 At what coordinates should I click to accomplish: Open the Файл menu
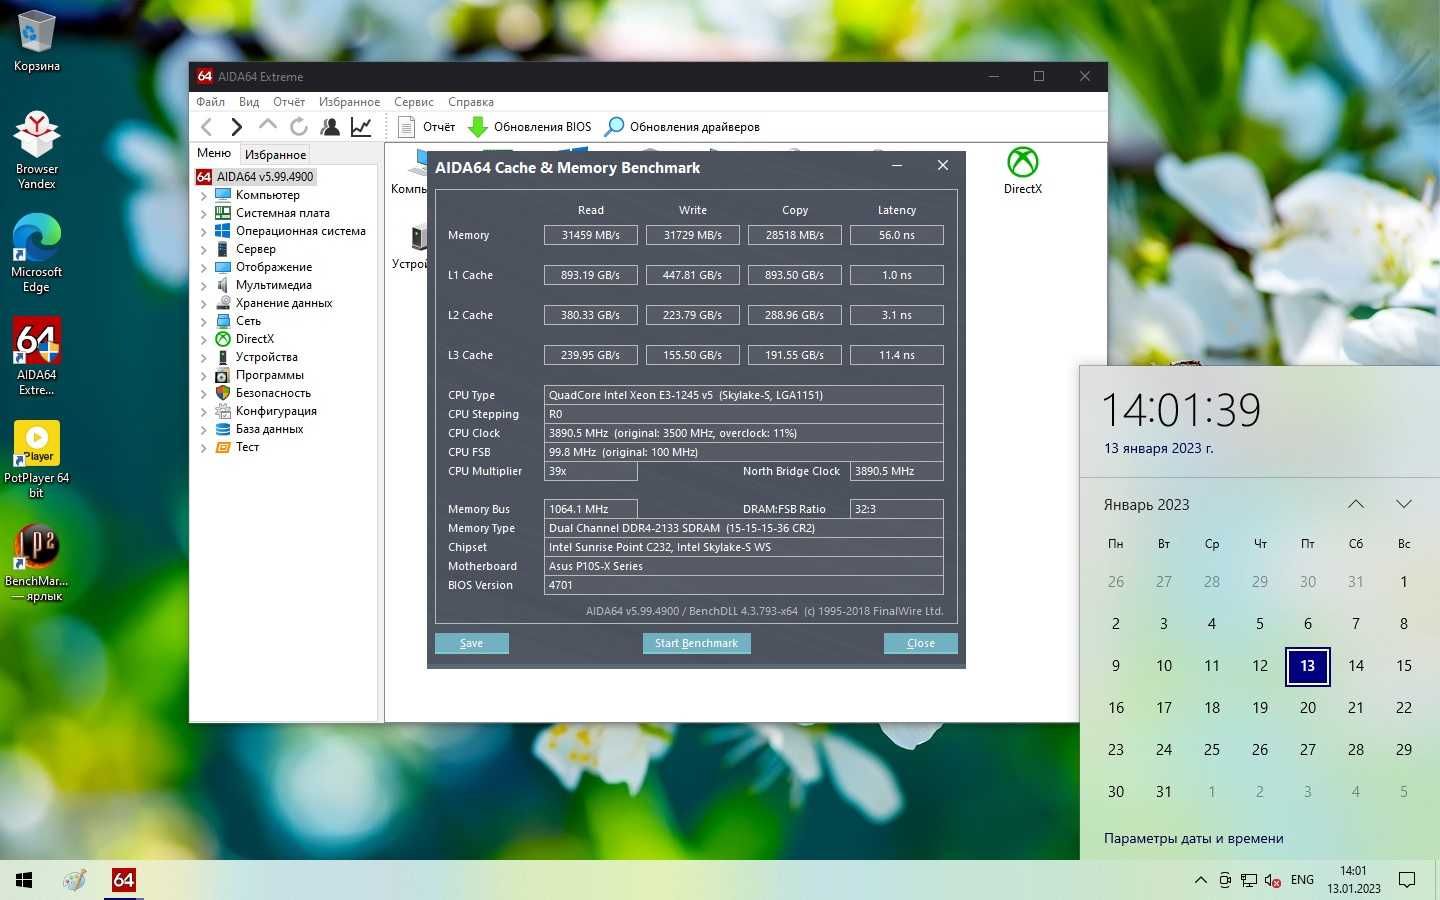(211, 102)
